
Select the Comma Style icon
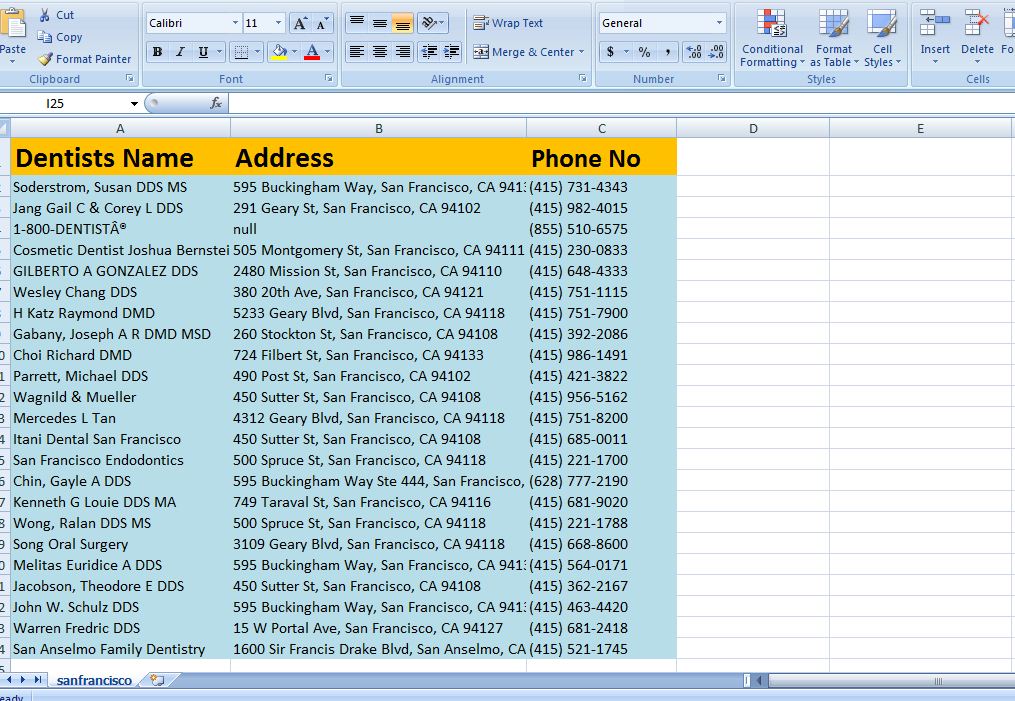(668, 51)
